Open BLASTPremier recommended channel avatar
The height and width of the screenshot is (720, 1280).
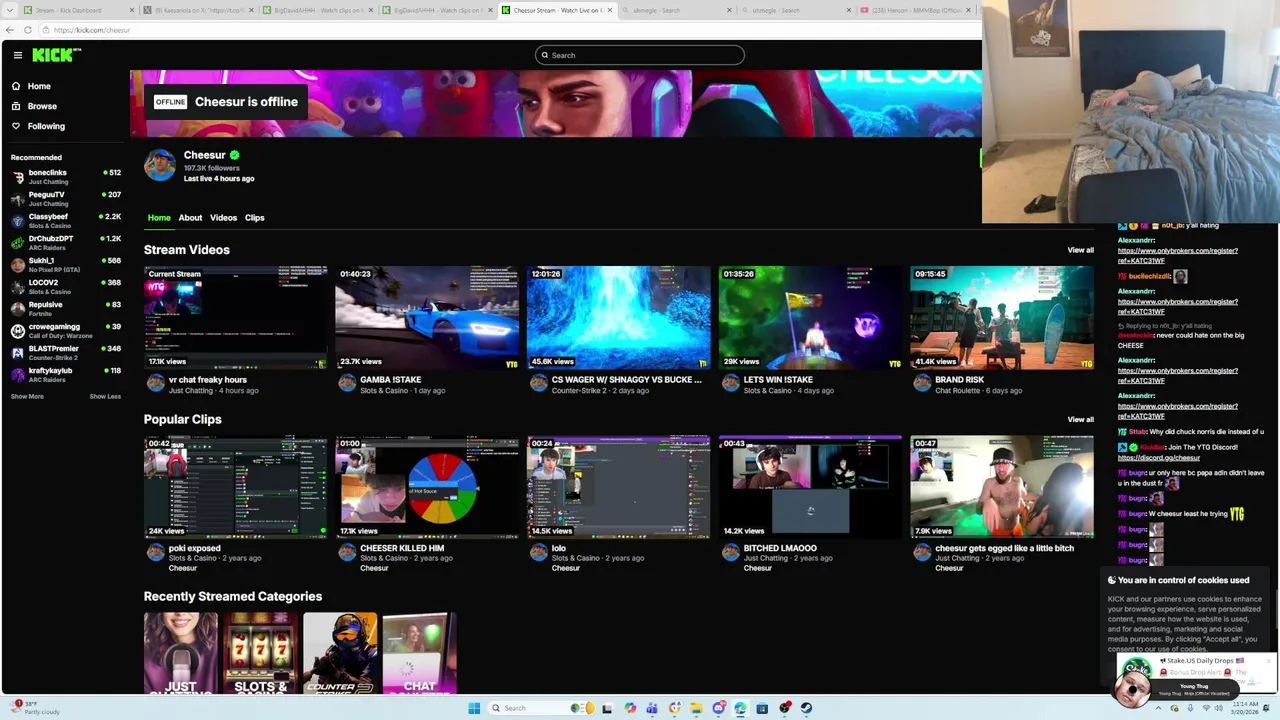click(x=18, y=353)
